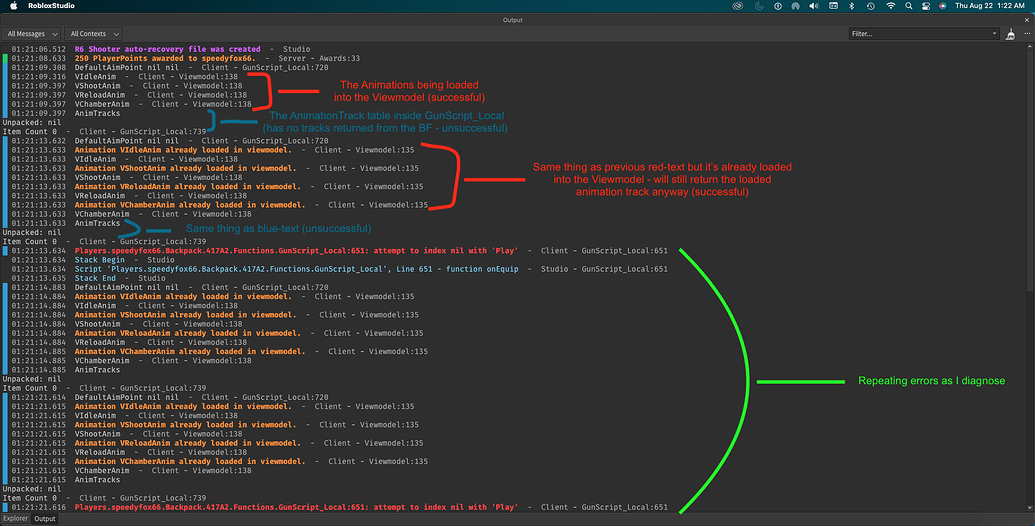
Task: Clear the output log with the broom icon
Action: click(x=1010, y=34)
